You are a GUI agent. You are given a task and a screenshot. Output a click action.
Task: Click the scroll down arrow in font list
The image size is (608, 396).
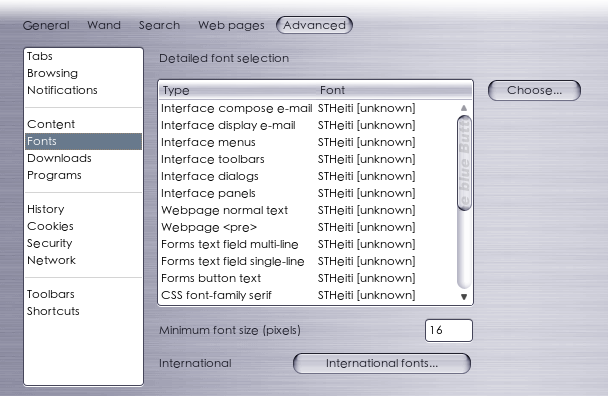(x=464, y=297)
